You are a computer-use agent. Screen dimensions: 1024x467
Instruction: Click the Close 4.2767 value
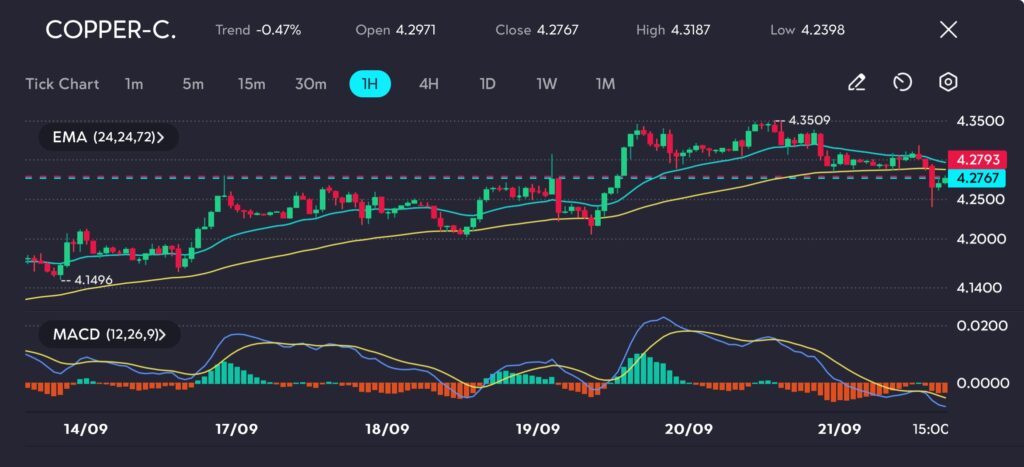tap(537, 30)
